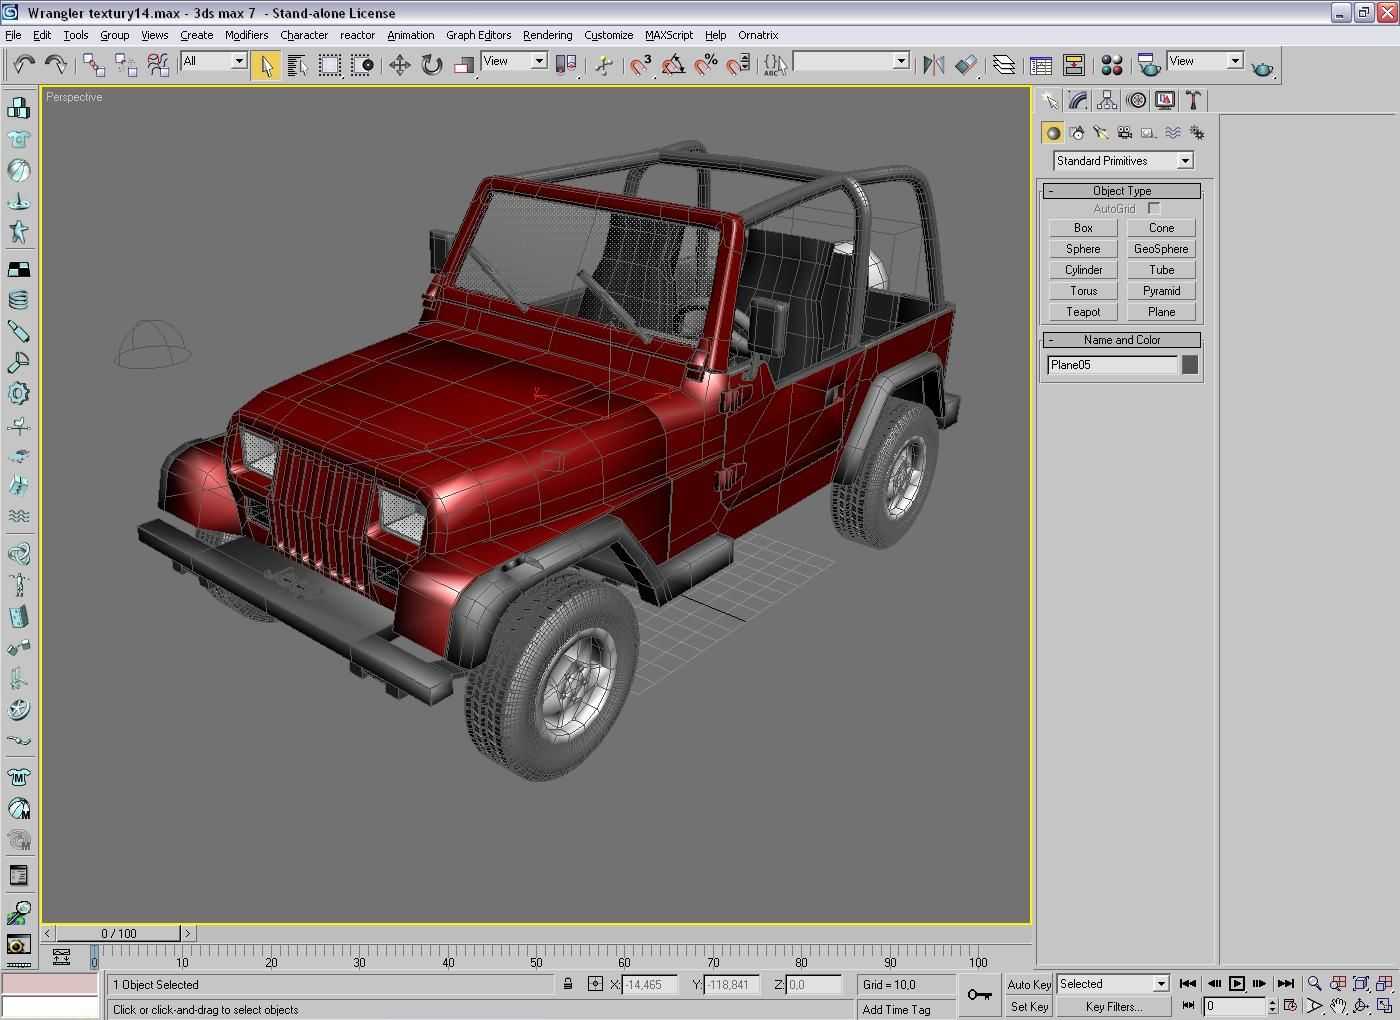Screen dimensions: 1400x1020
Task: Toggle Set Key animation mode
Action: click(1029, 1007)
